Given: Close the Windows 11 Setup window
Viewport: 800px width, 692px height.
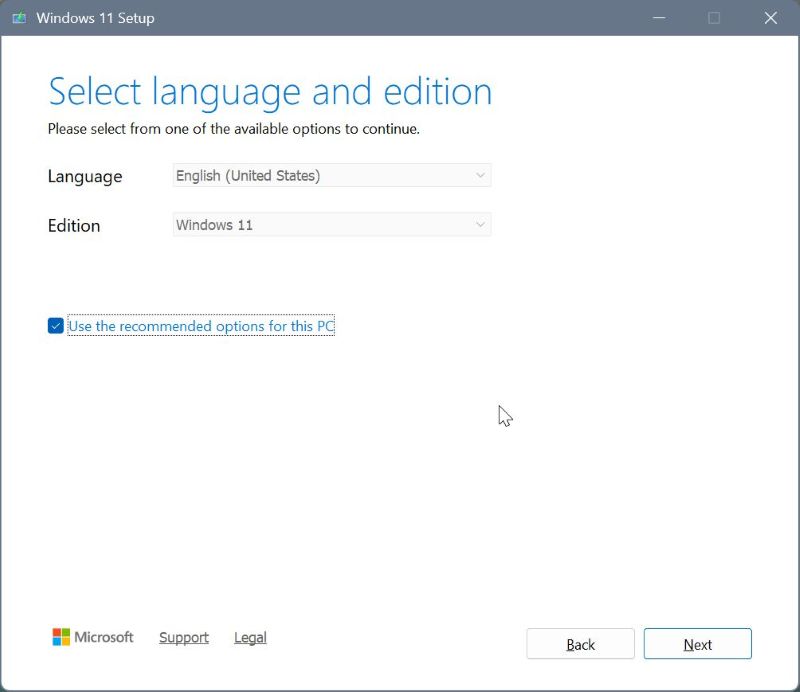Looking at the screenshot, I should (770, 18).
